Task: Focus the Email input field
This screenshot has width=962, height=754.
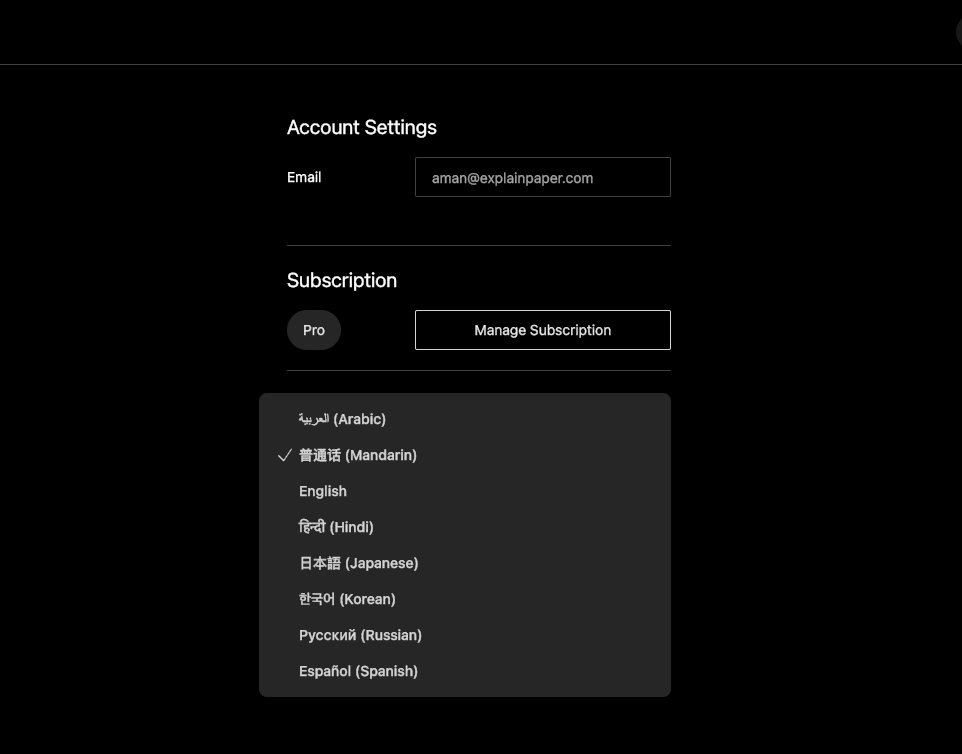Action: point(542,177)
